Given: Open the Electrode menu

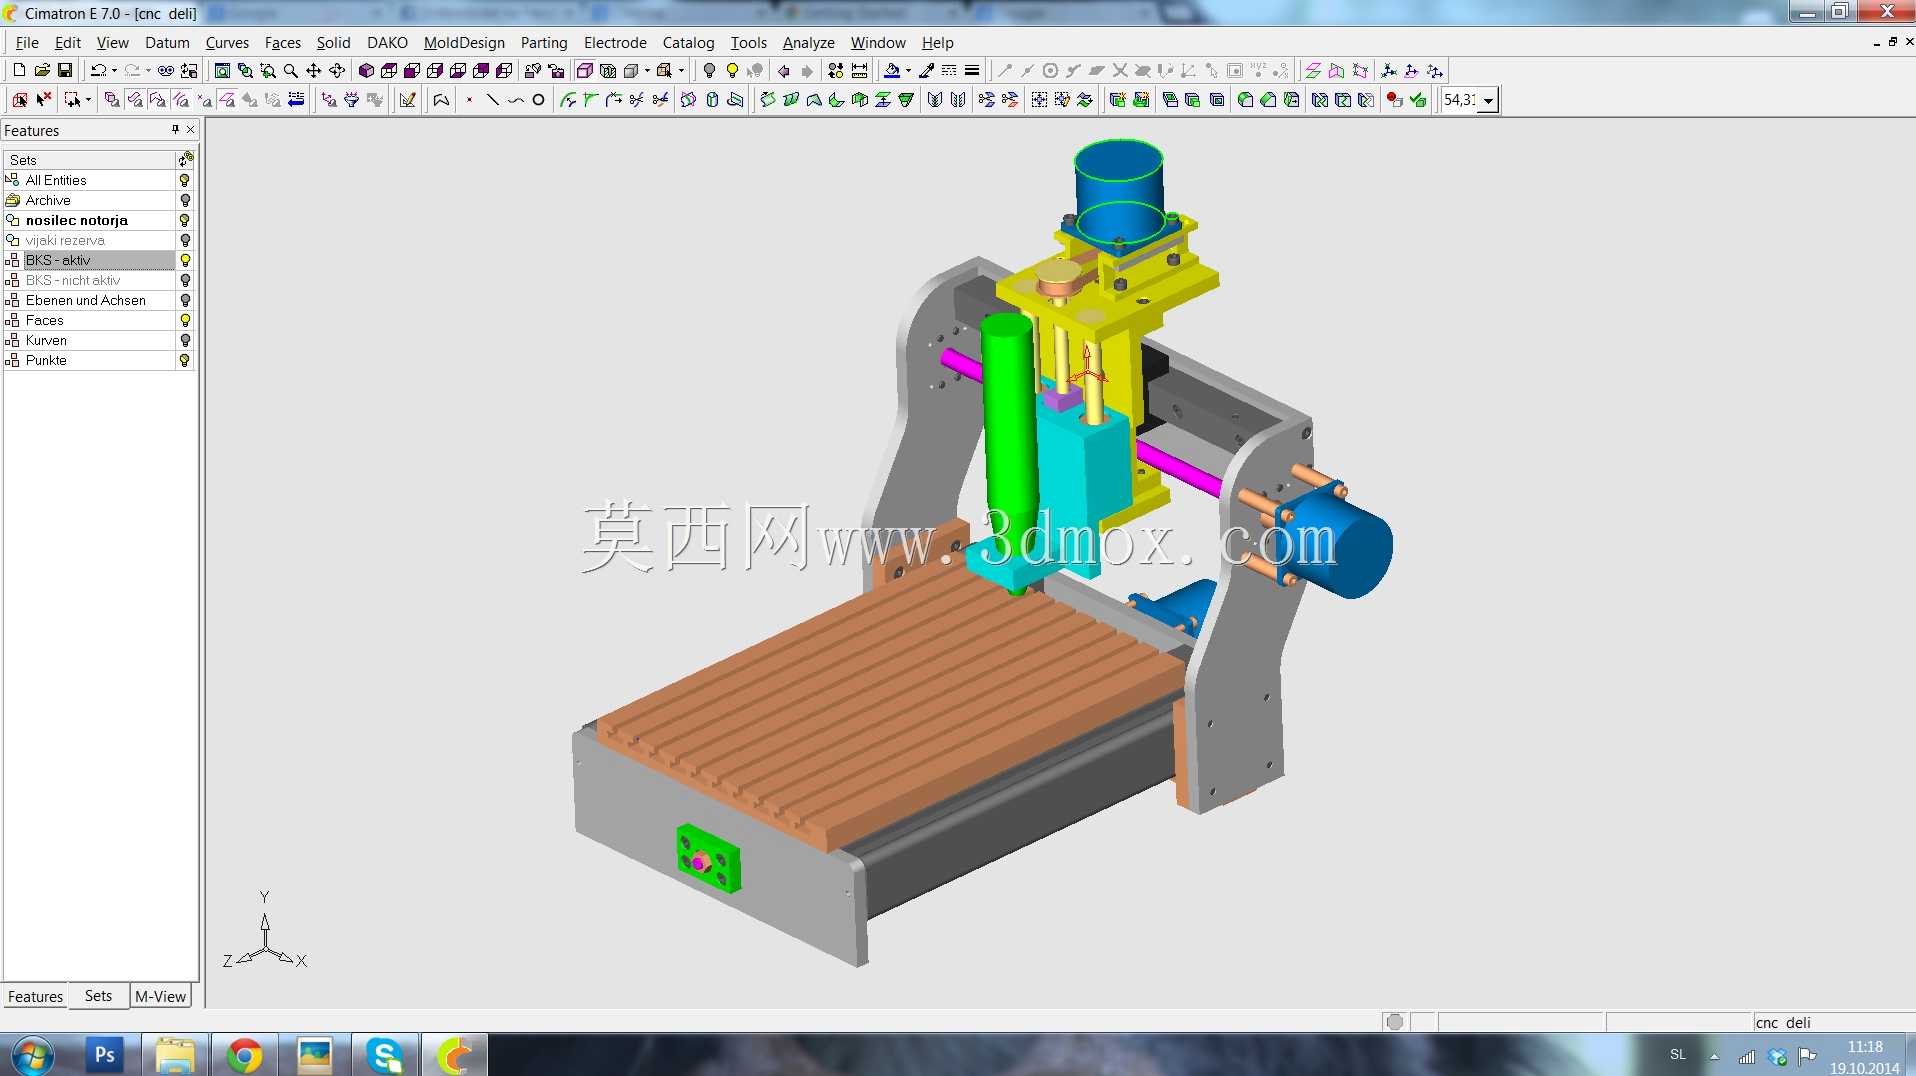Looking at the screenshot, I should pos(615,42).
